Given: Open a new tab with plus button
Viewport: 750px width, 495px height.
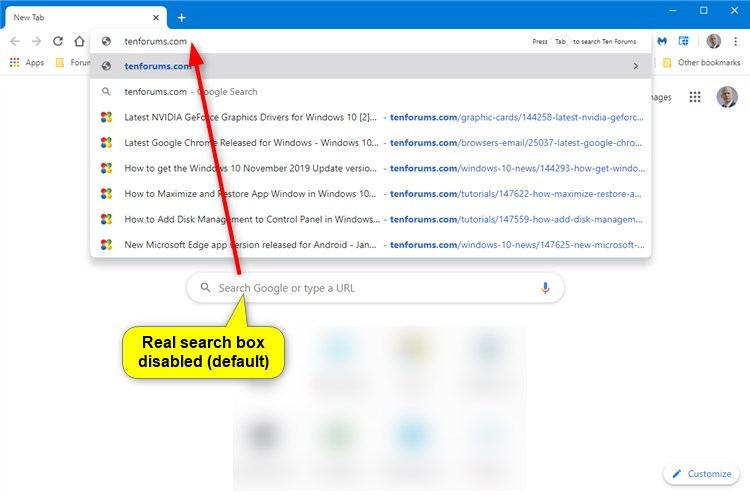Looking at the screenshot, I should click(x=181, y=18).
